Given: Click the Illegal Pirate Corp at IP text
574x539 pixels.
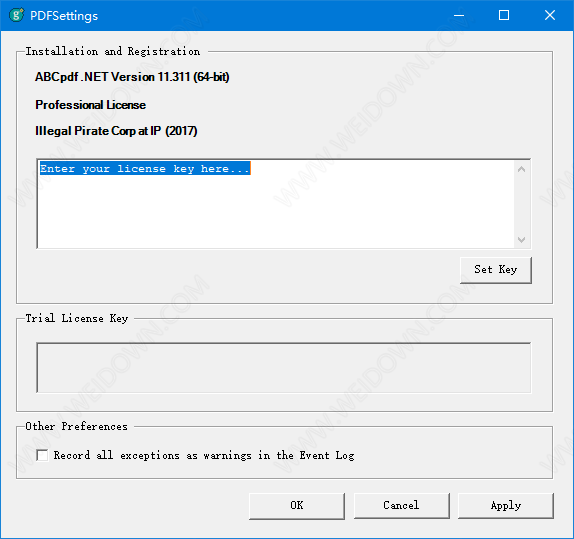Looking at the screenshot, I should click(116, 131).
